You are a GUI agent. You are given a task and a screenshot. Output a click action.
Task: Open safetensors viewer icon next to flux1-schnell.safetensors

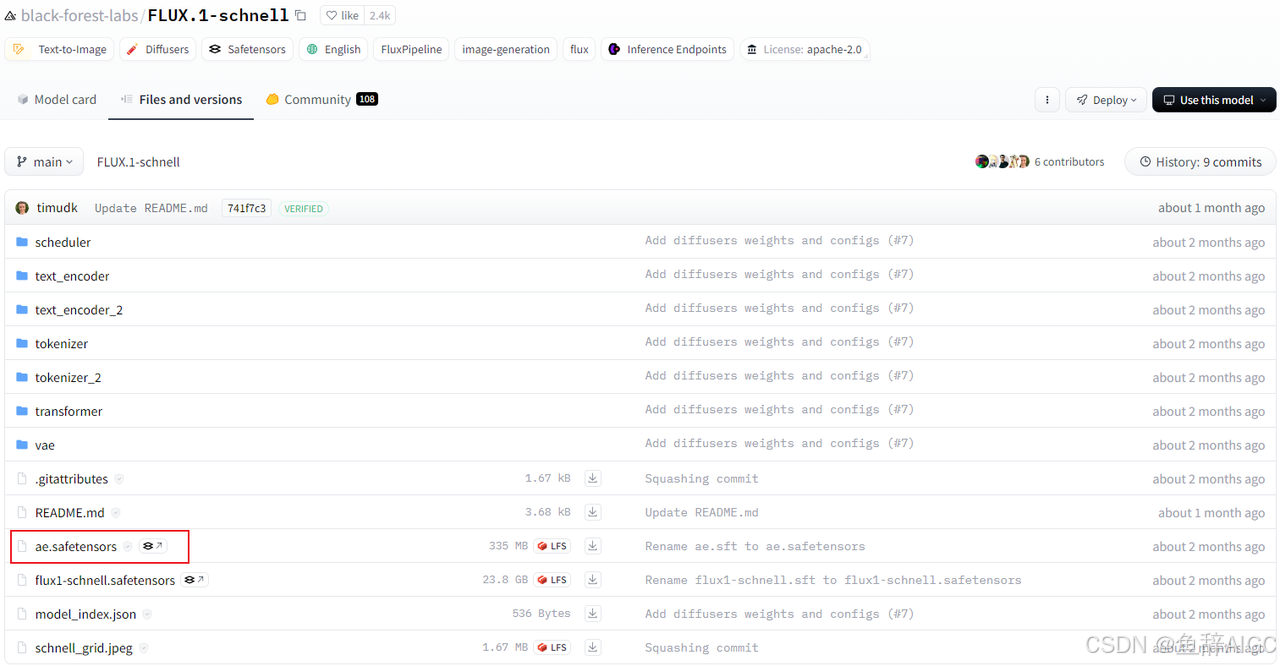[x=194, y=580]
